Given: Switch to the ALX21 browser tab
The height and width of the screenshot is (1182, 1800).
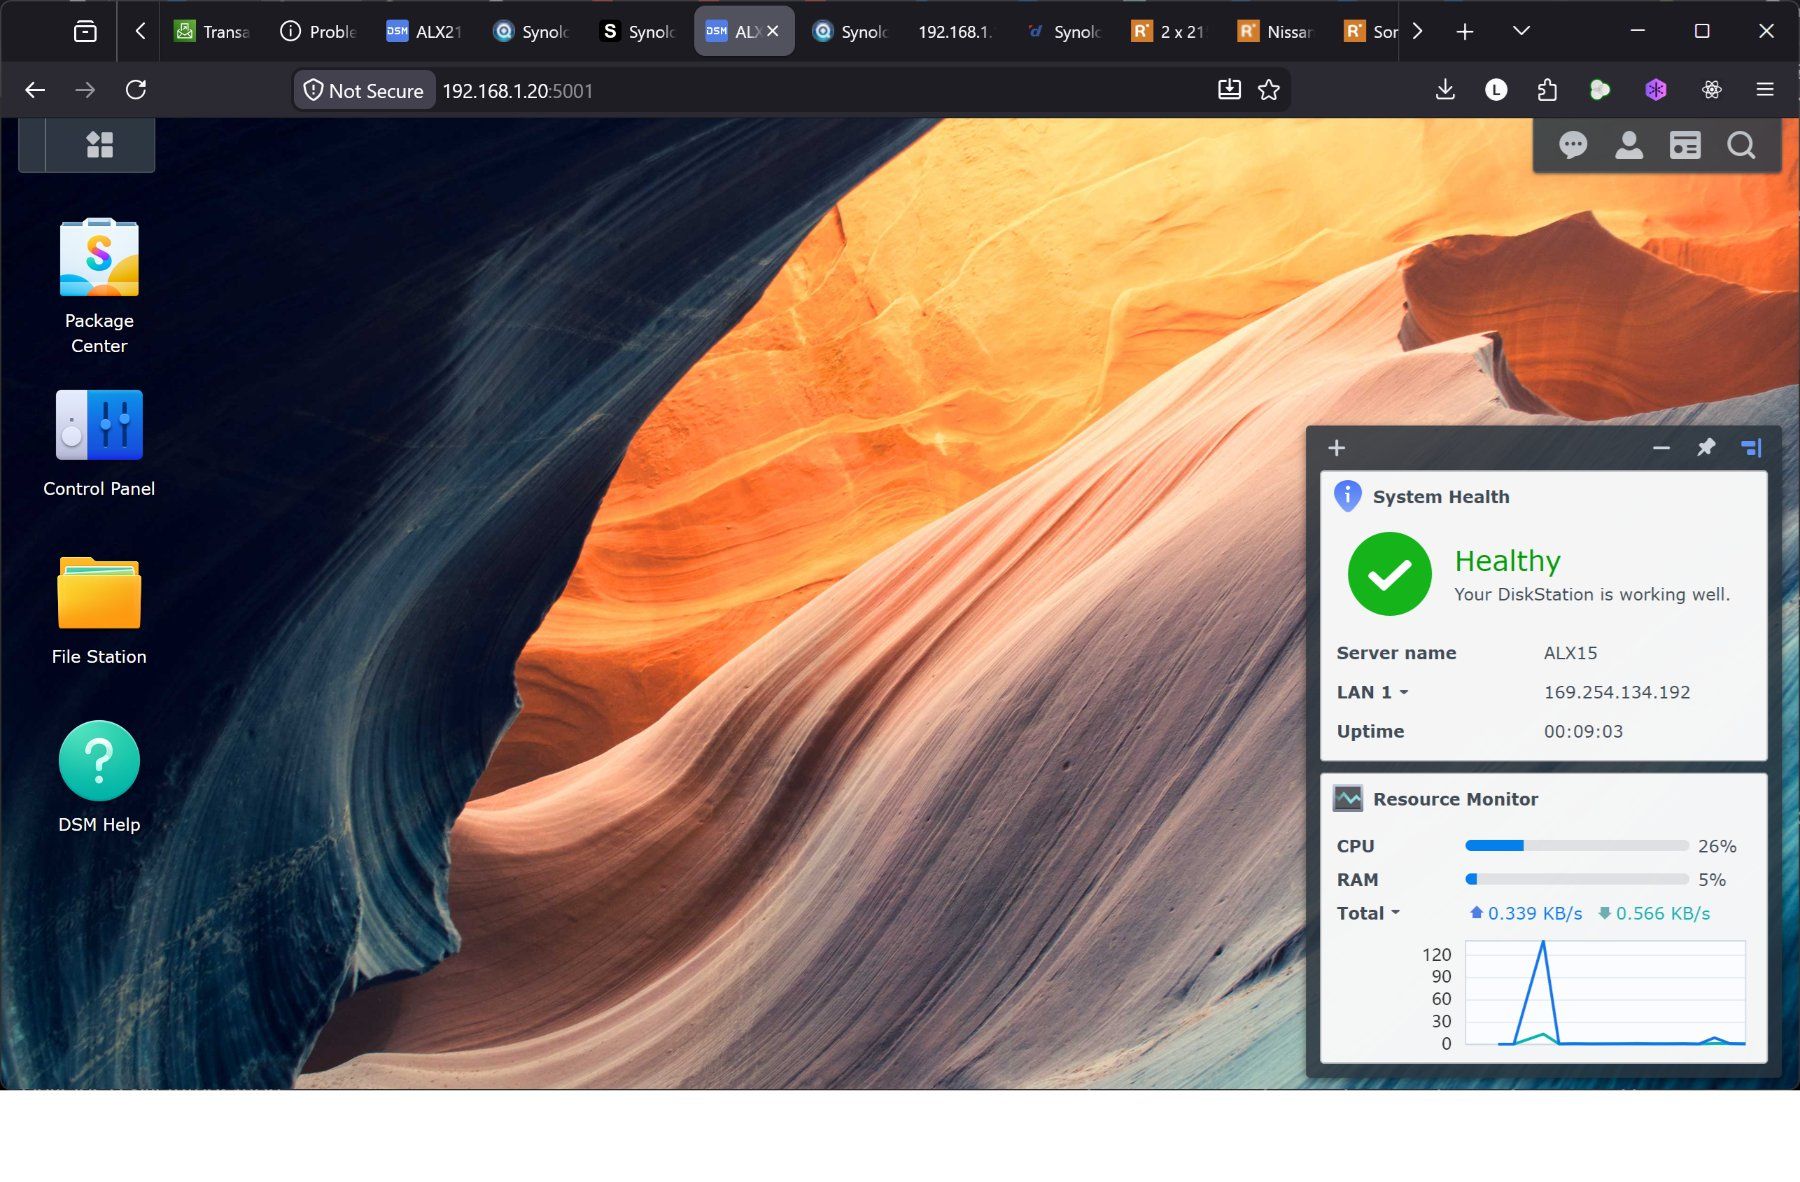Looking at the screenshot, I should pos(424,31).
